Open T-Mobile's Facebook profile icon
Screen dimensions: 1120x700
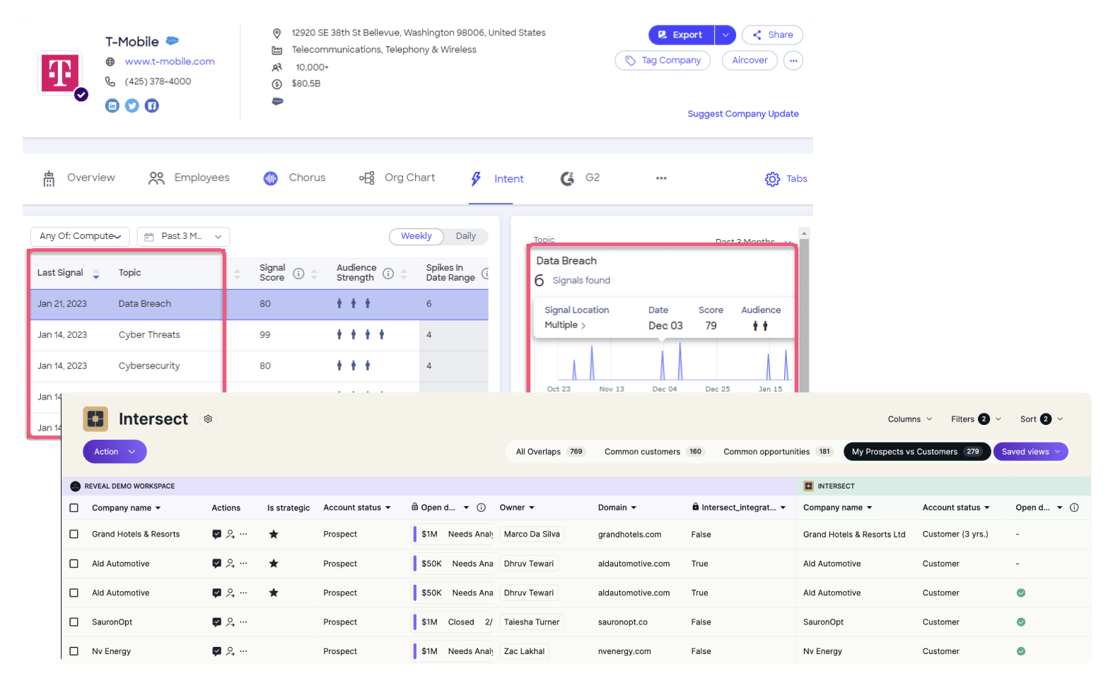(x=152, y=106)
